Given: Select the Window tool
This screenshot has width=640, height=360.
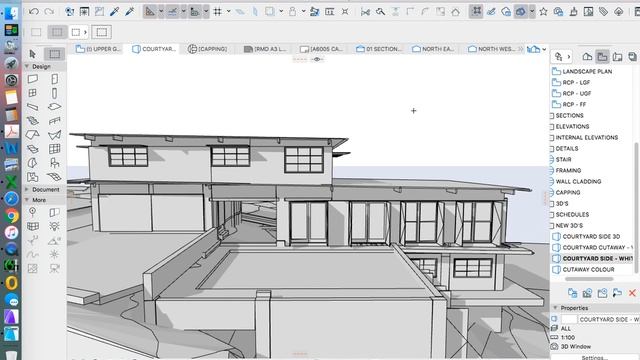Looking at the screenshot, I should pyautogui.click(x=33, y=93).
